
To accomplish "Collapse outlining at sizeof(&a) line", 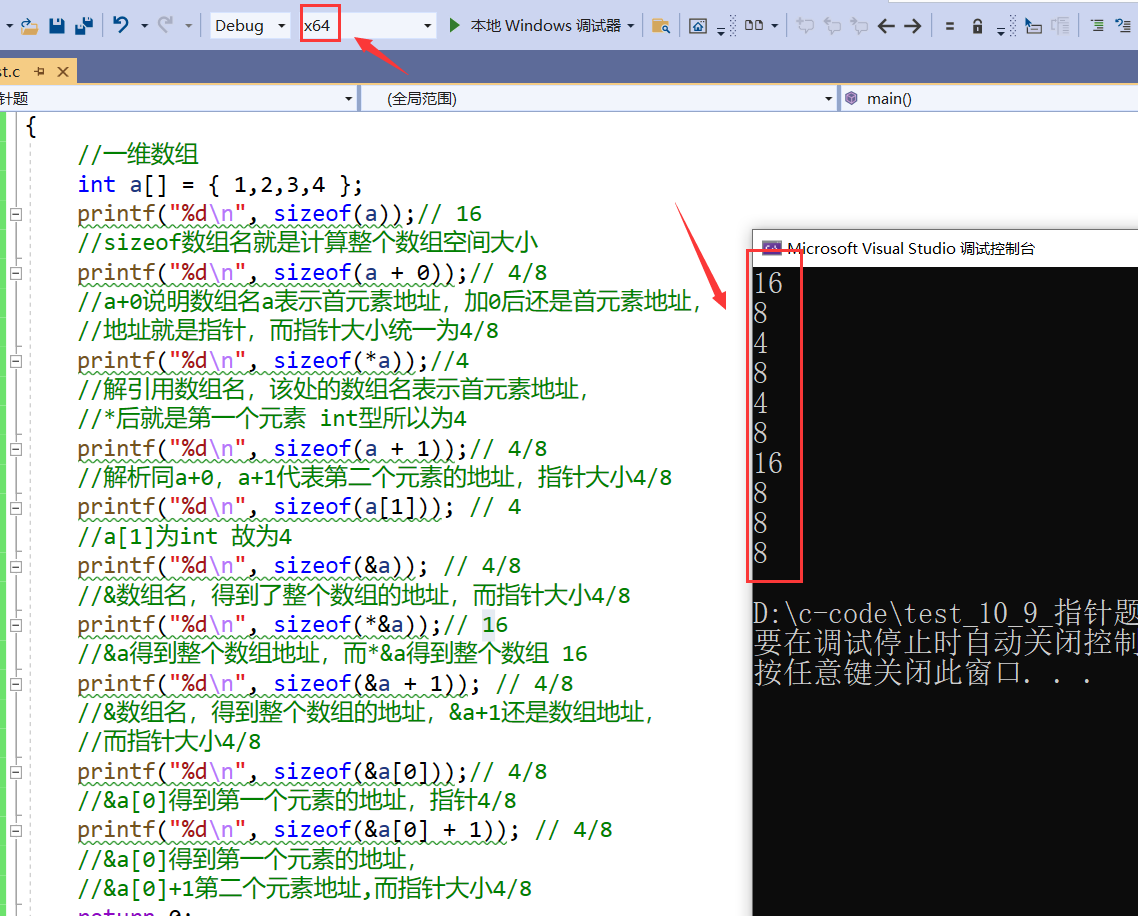I will (x=16, y=566).
